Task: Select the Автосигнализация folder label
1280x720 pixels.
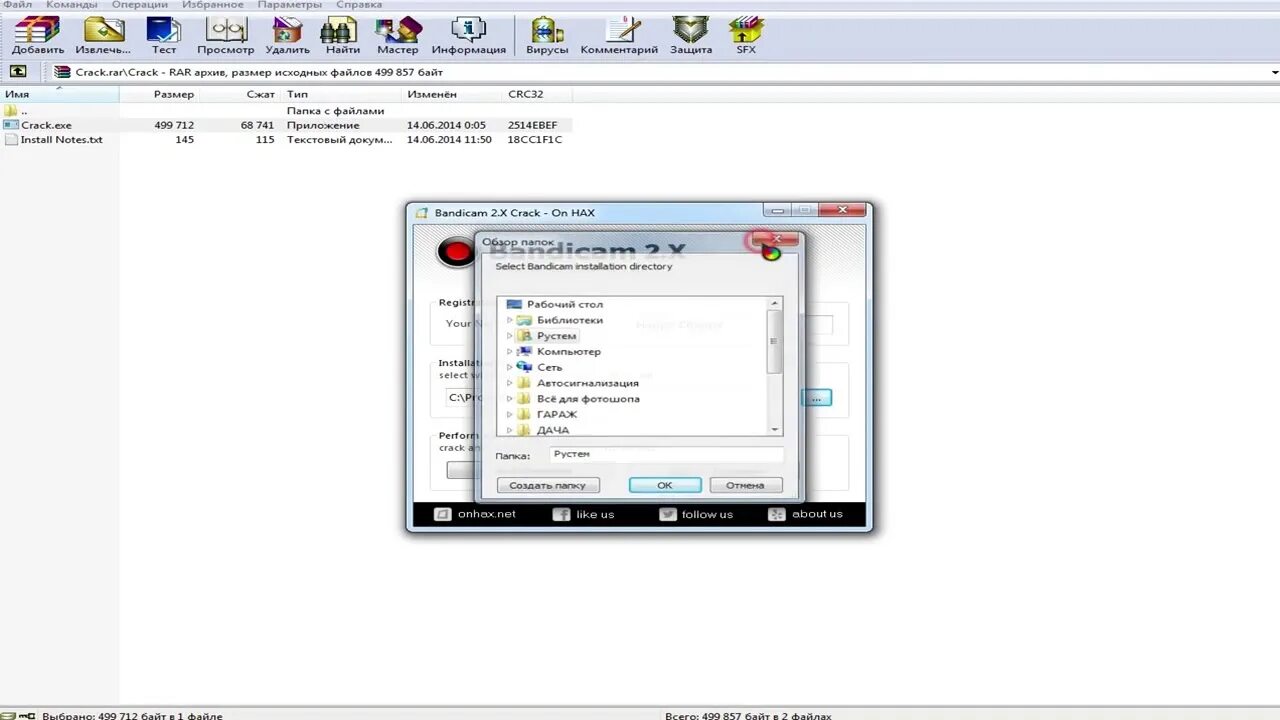Action: [588, 383]
